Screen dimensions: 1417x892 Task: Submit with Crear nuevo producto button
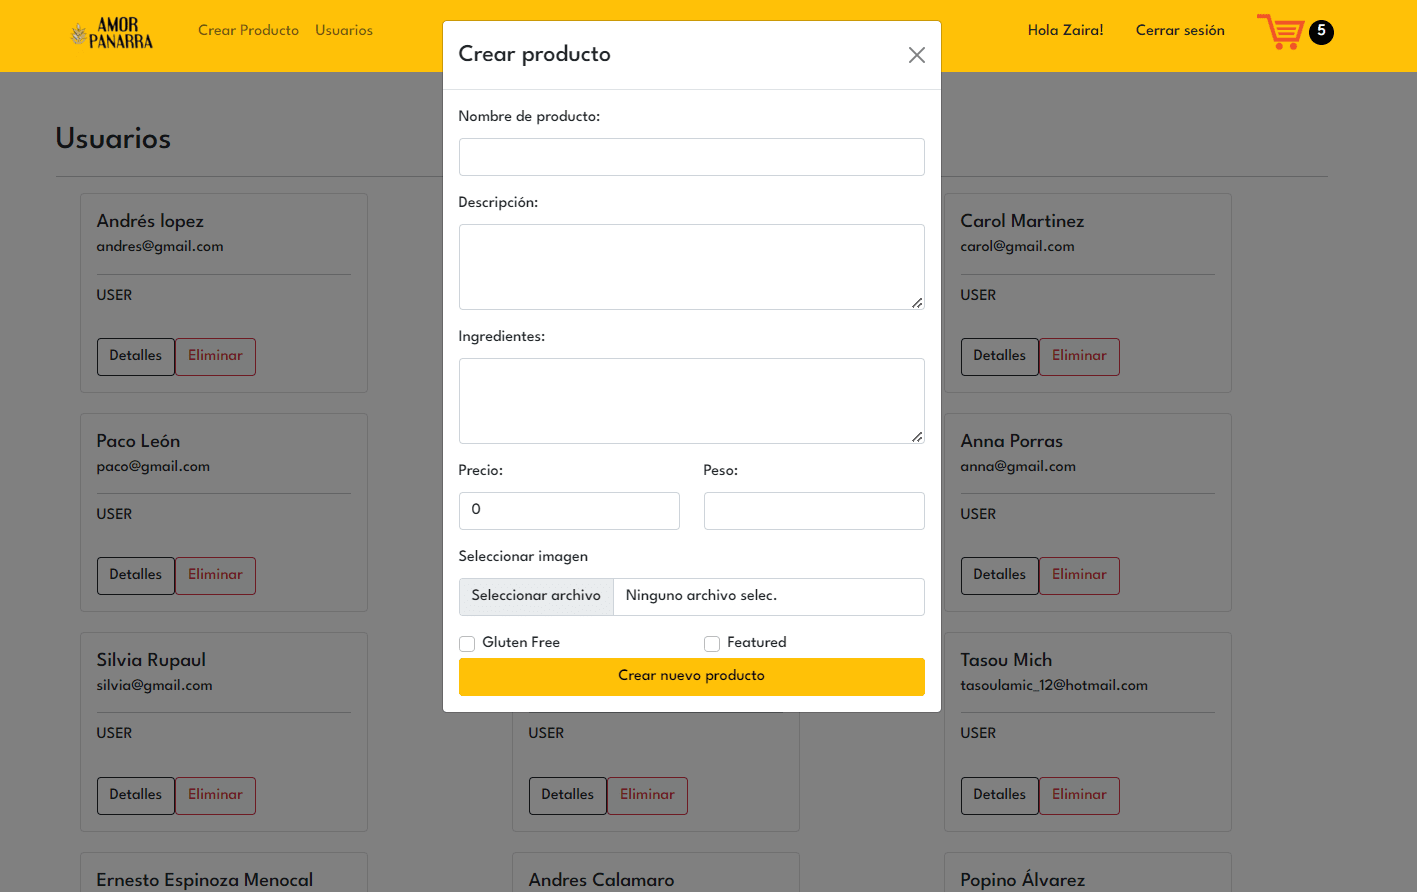point(692,676)
